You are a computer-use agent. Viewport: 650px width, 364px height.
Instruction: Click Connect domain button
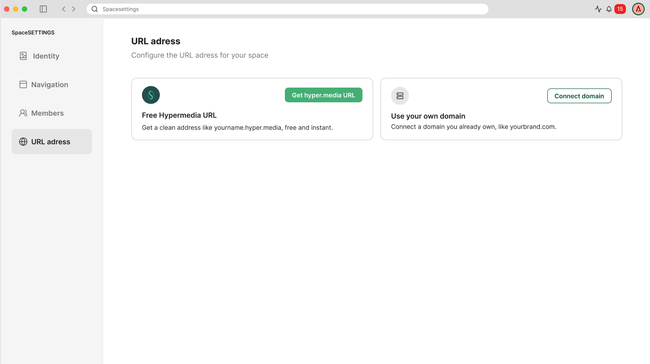click(x=579, y=96)
